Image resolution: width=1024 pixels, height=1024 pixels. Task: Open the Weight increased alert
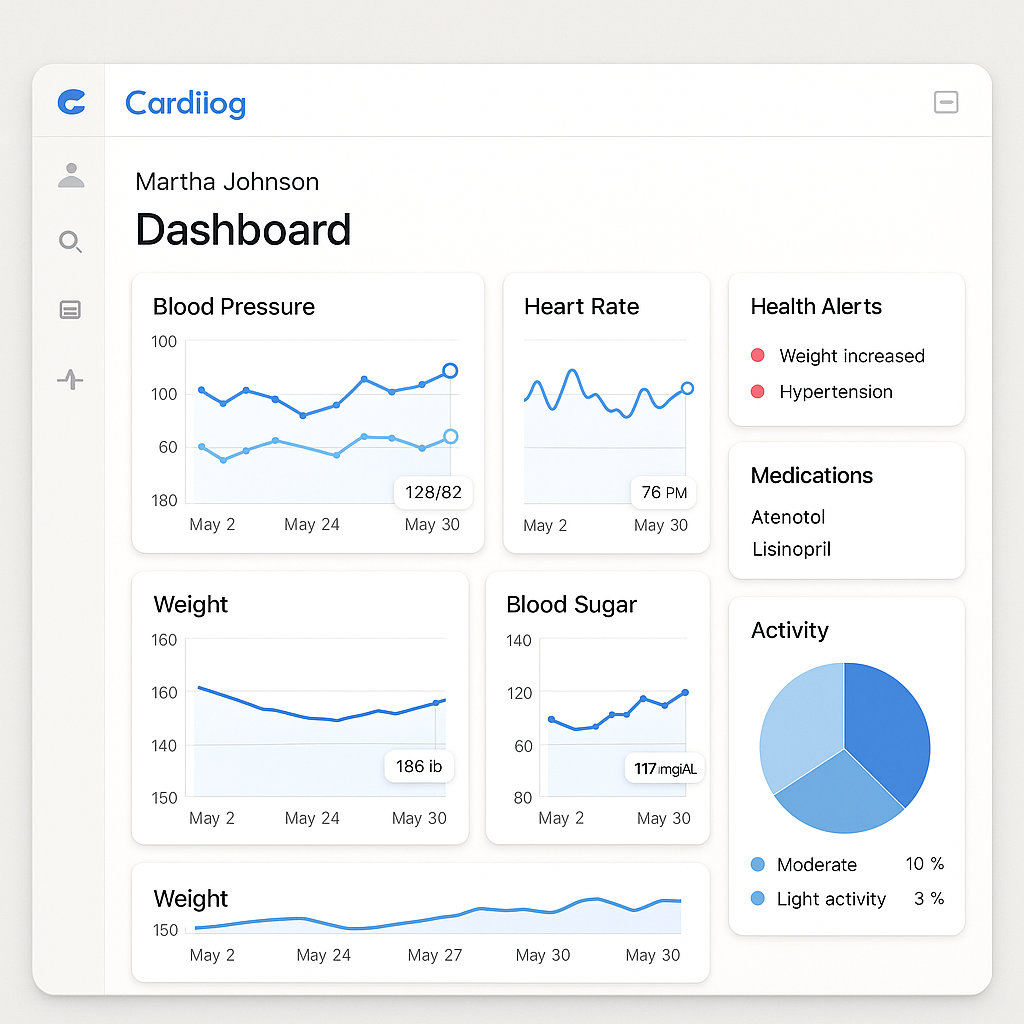point(851,356)
